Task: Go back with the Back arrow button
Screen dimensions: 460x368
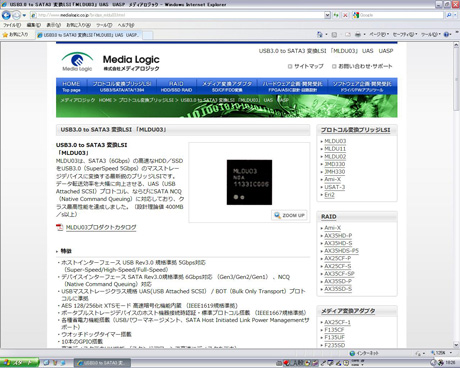Action: (x=6, y=15)
